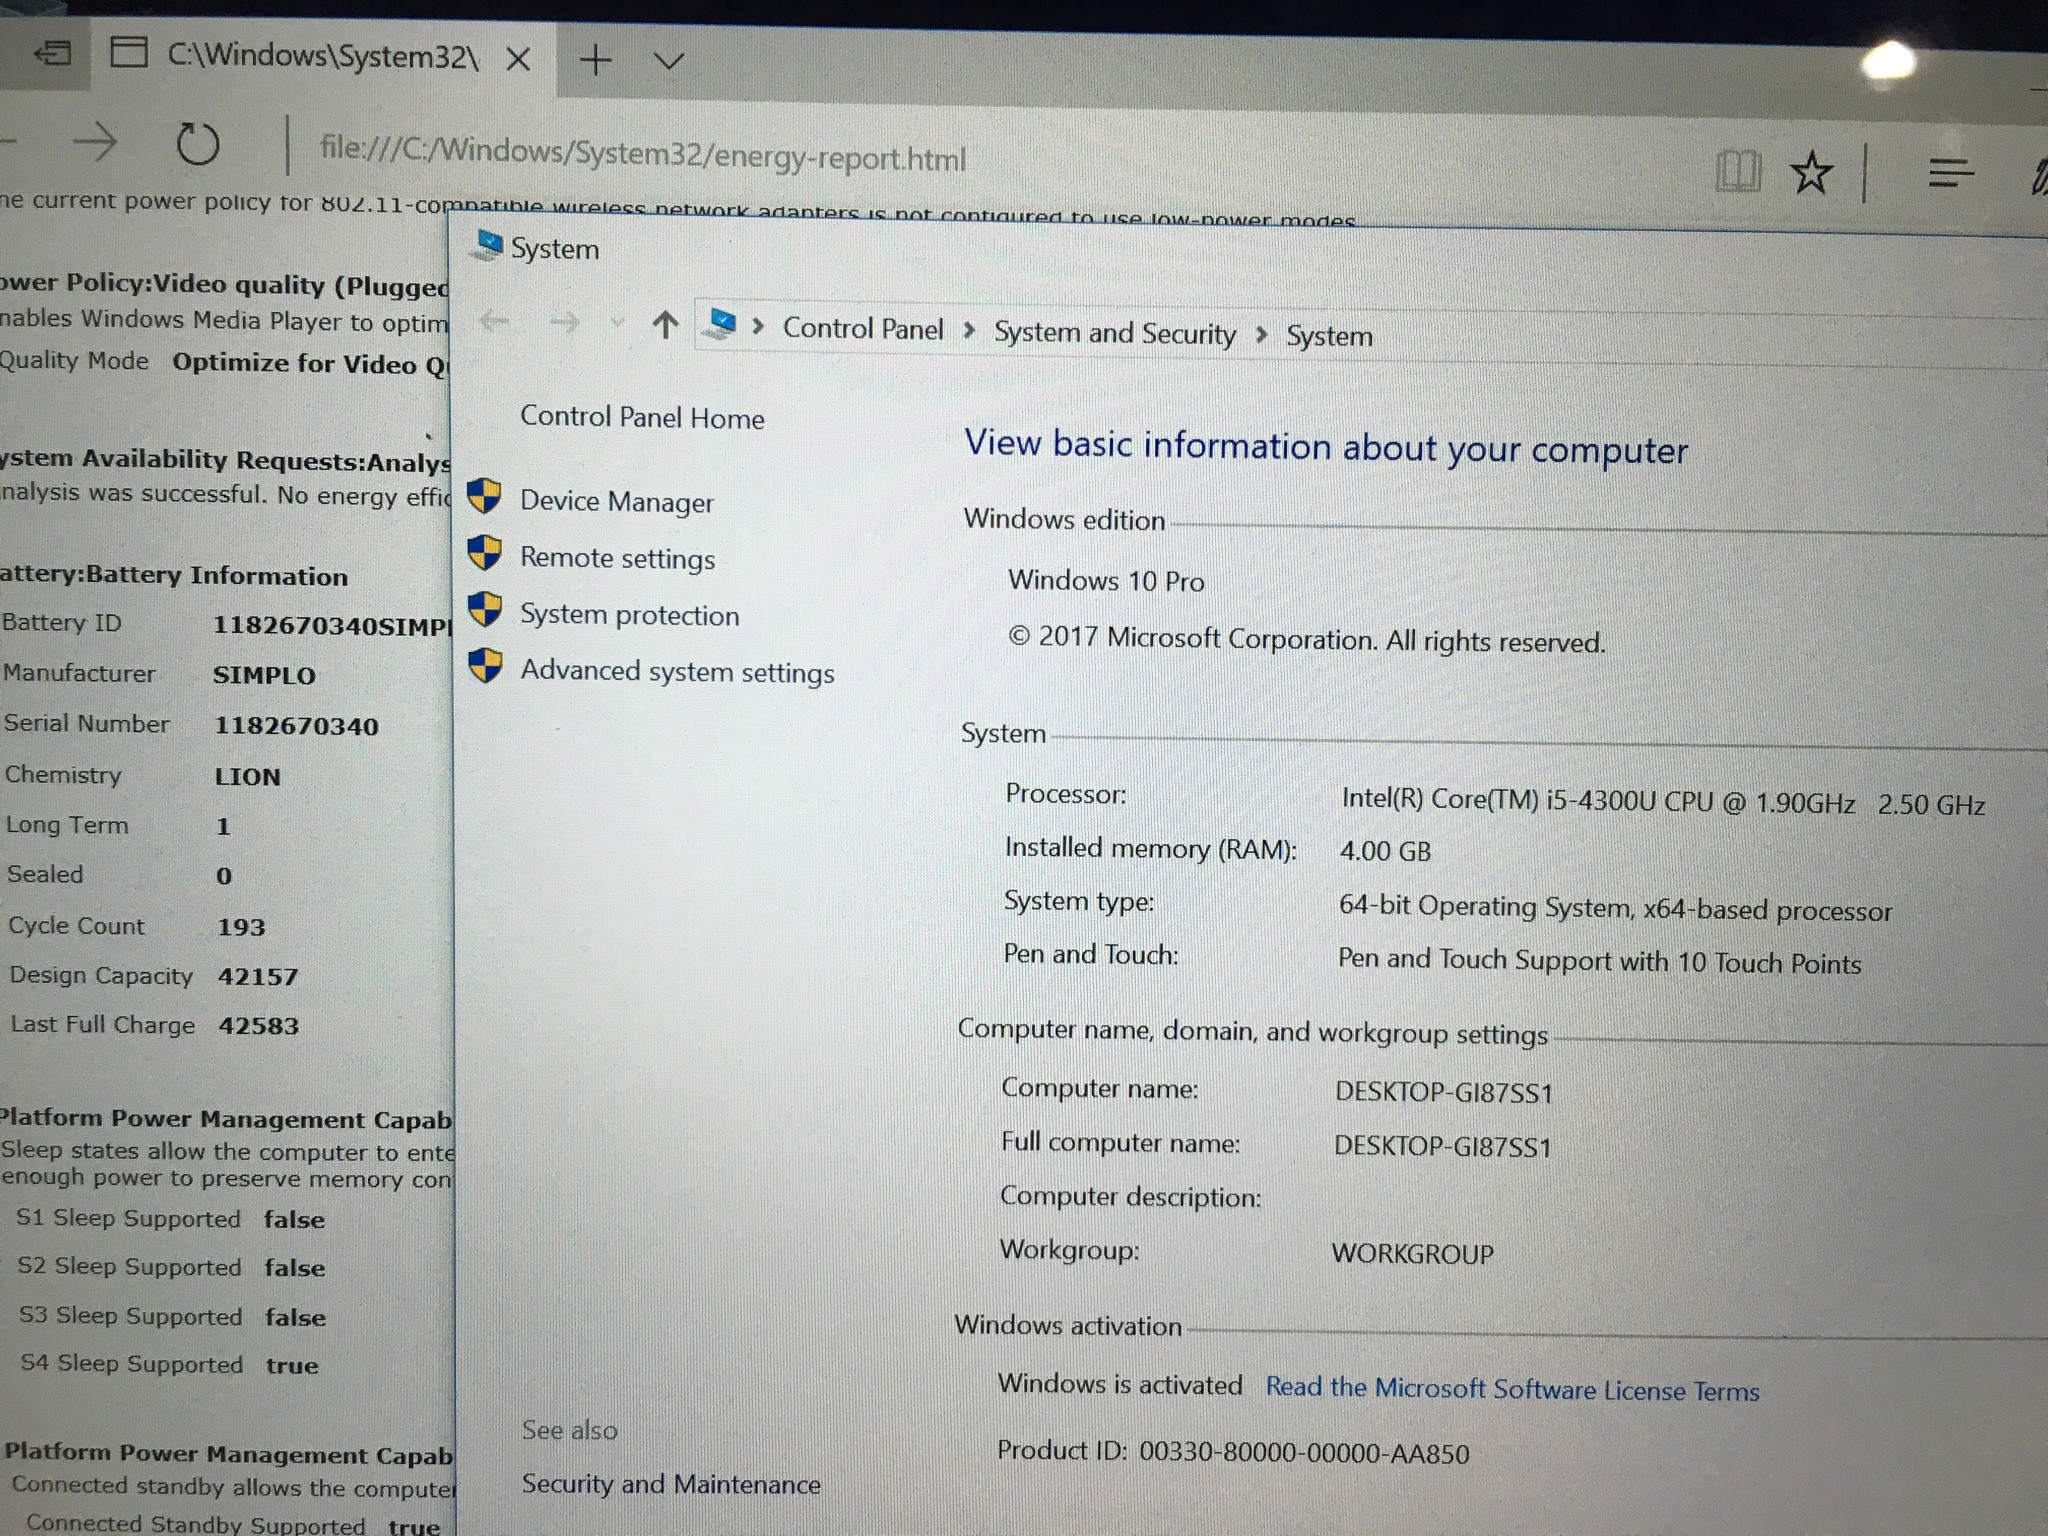2048x1536 pixels.
Task: Click the Edge address bar URL
Action: point(643,154)
